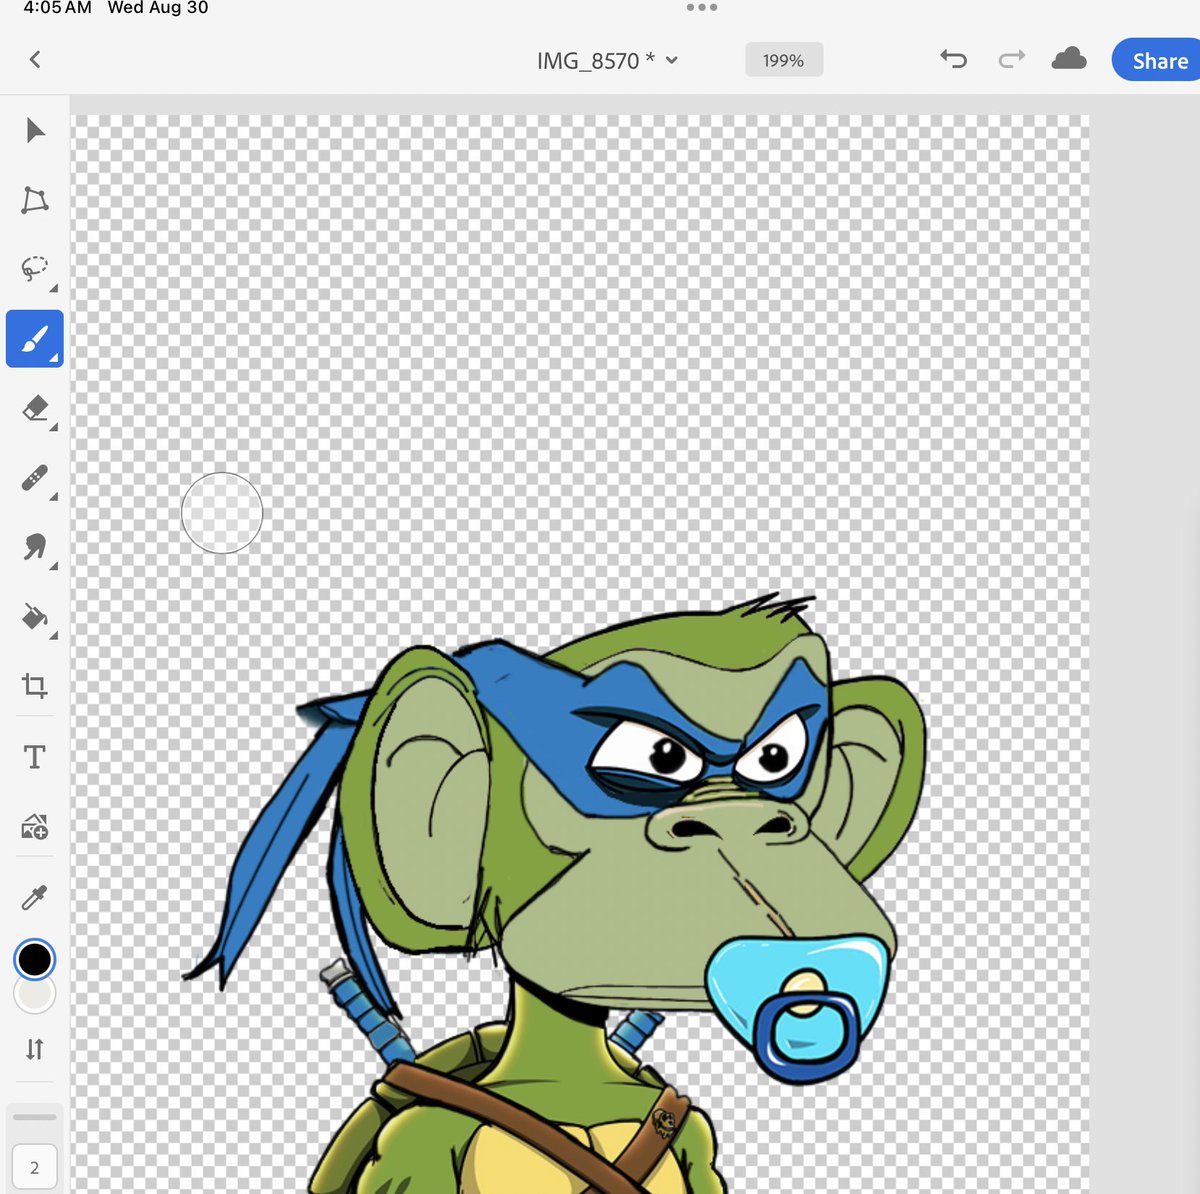Undo the last action
Screen dimensions: 1200x1194
point(954,60)
